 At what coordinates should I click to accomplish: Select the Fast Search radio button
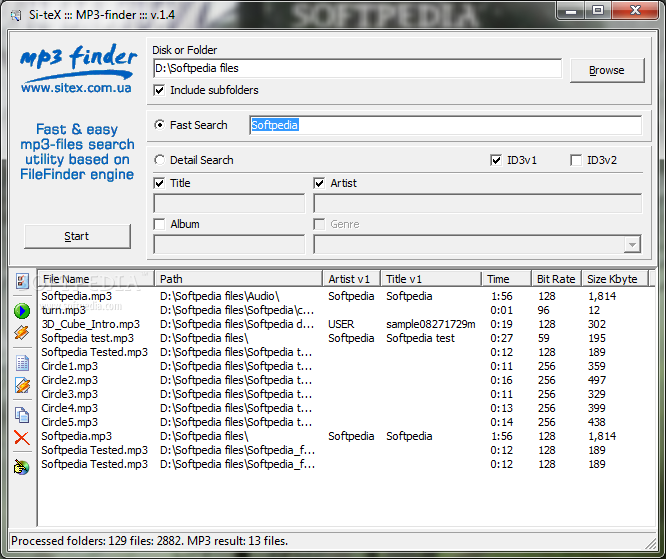click(x=159, y=125)
